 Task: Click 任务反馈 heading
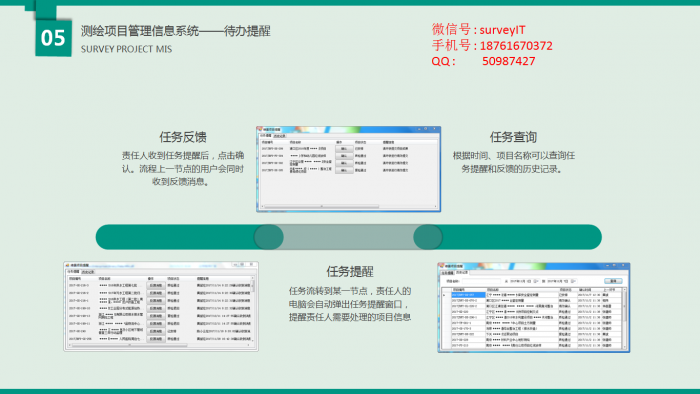tap(183, 137)
